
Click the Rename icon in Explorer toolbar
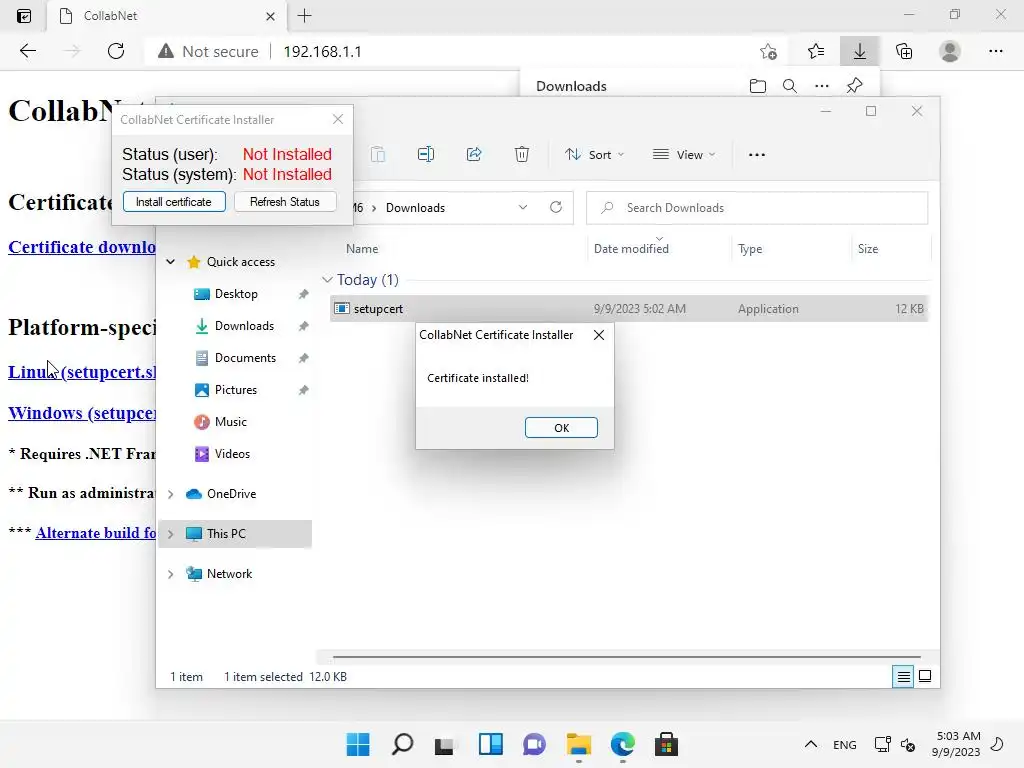point(426,155)
